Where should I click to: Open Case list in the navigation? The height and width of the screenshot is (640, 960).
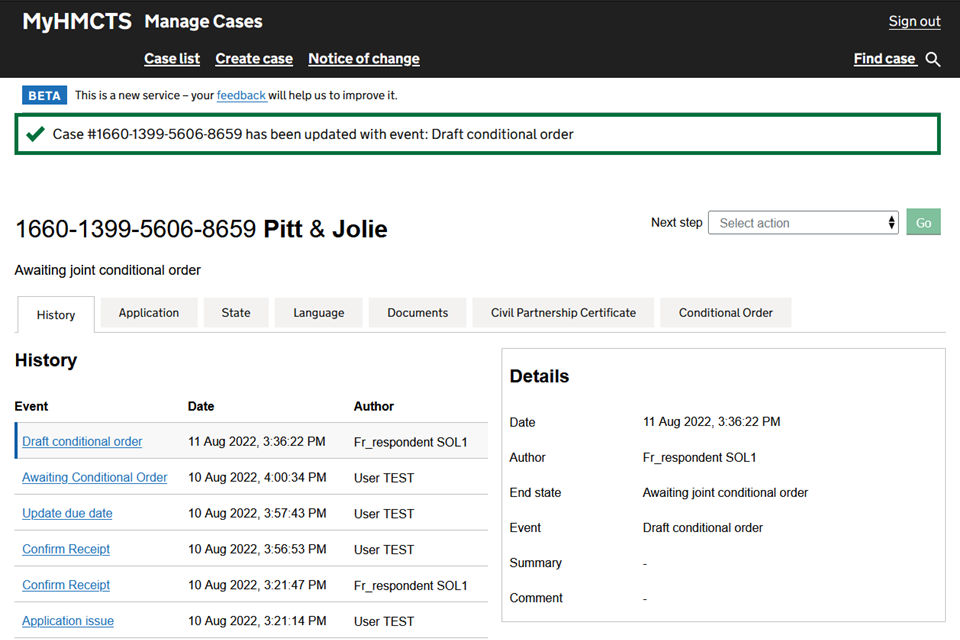172,59
